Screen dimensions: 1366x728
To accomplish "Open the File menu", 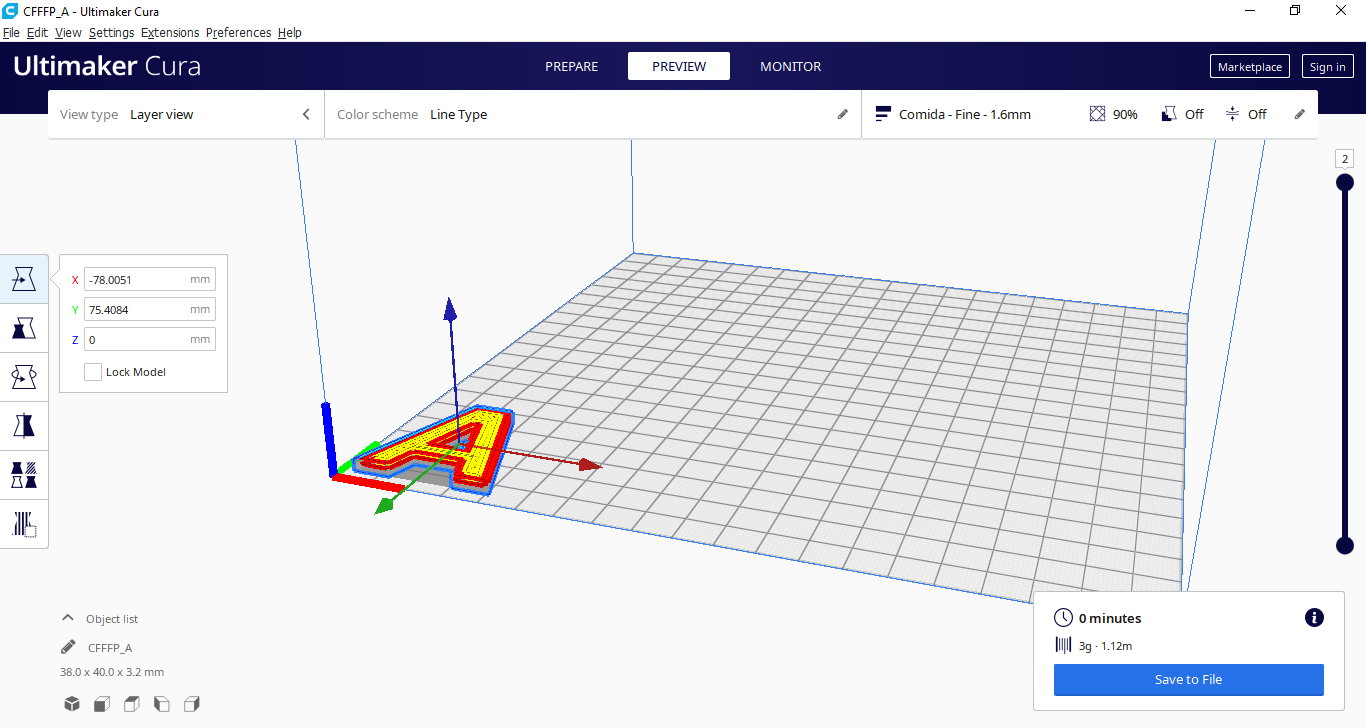I will click(11, 32).
